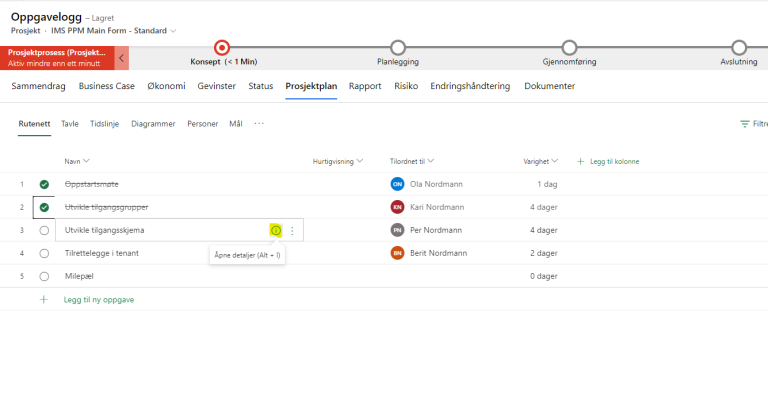
Task: Select the Planlegging stage circle
Action: pyautogui.click(x=398, y=48)
